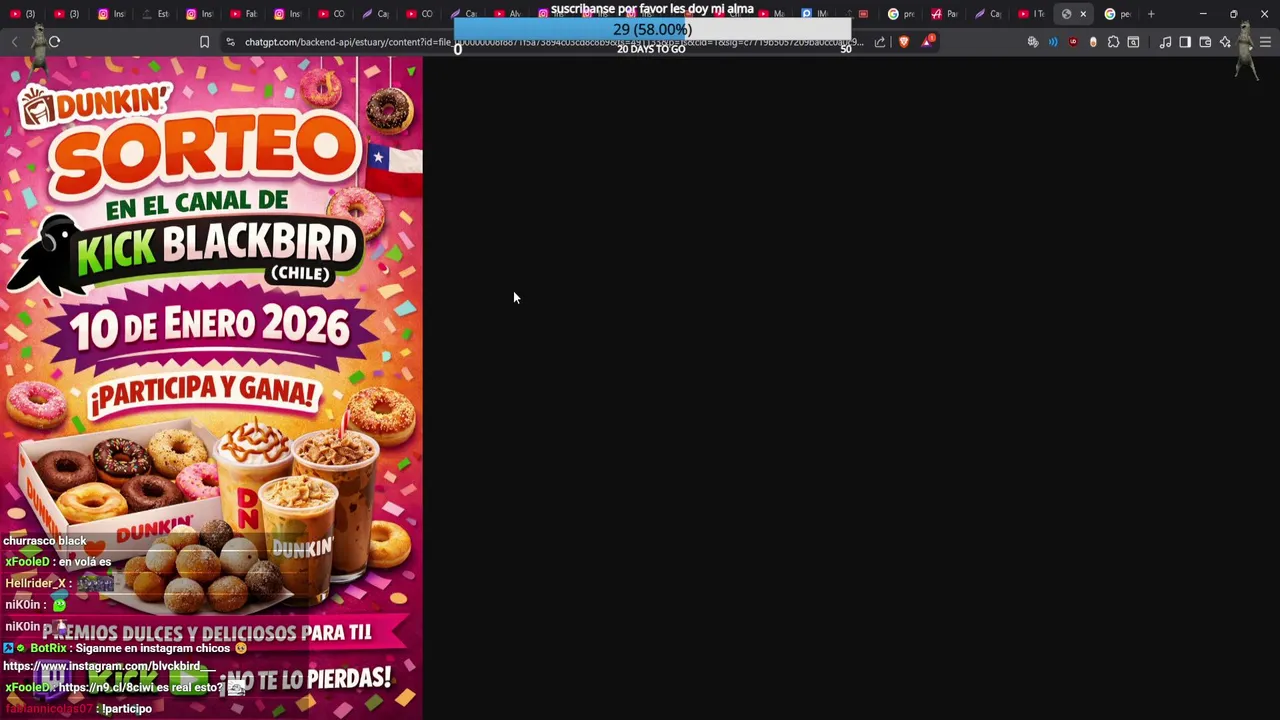Image resolution: width=1280 pixels, height=720 pixels.
Task: Open site settings icon beside the URL
Action: click(x=230, y=42)
